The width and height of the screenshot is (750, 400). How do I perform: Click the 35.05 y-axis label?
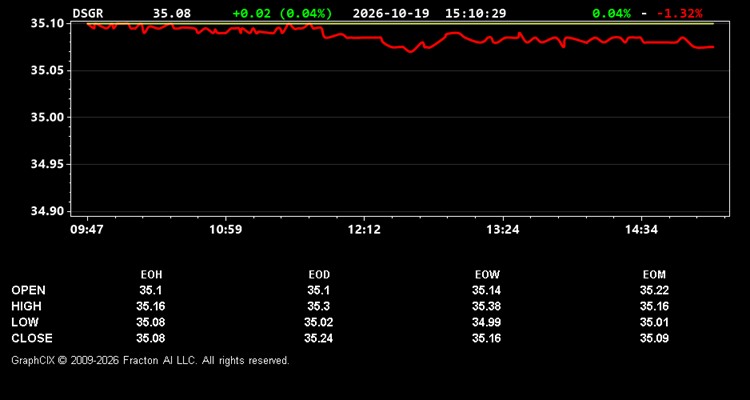[x=48, y=70]
